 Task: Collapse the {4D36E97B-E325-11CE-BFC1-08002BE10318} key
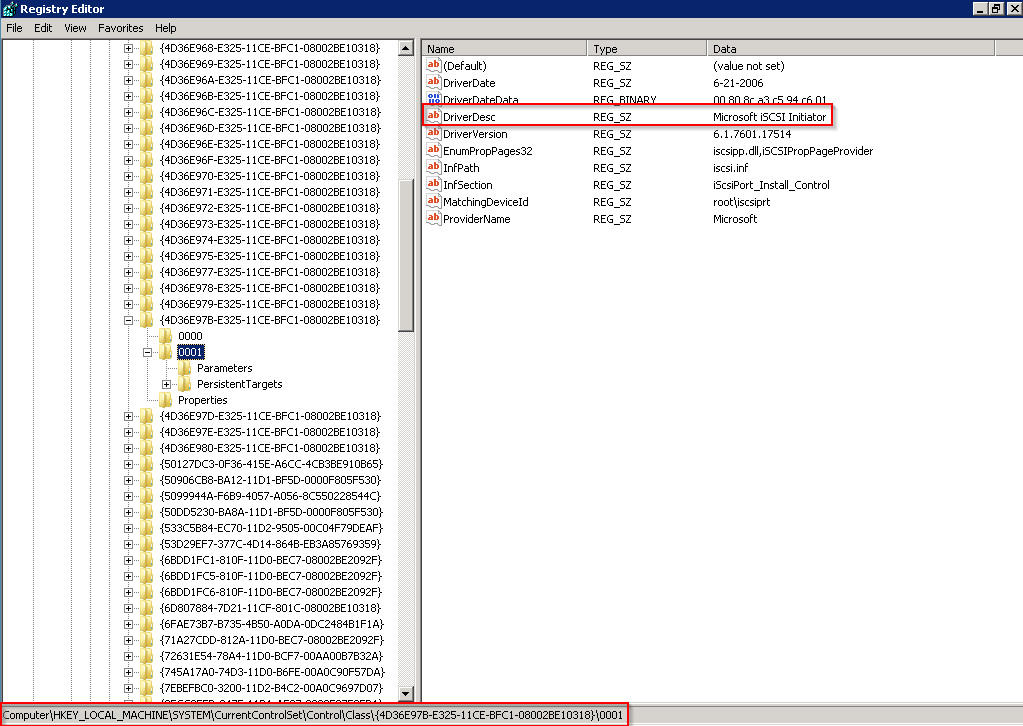pos(129,320)
